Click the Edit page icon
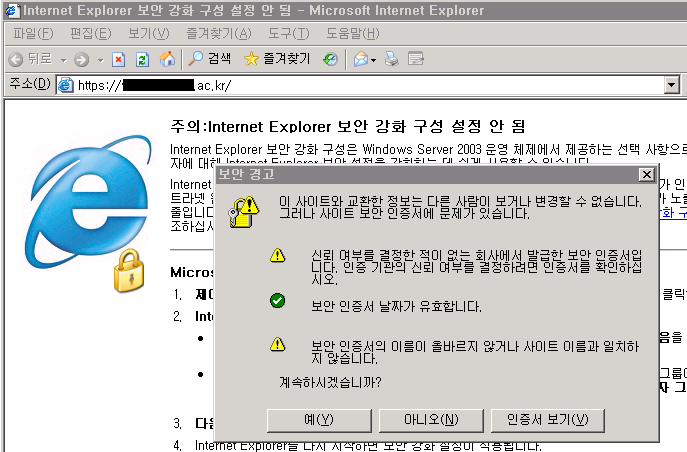Viewport: 687px width, 452px height. coord(415,59)
